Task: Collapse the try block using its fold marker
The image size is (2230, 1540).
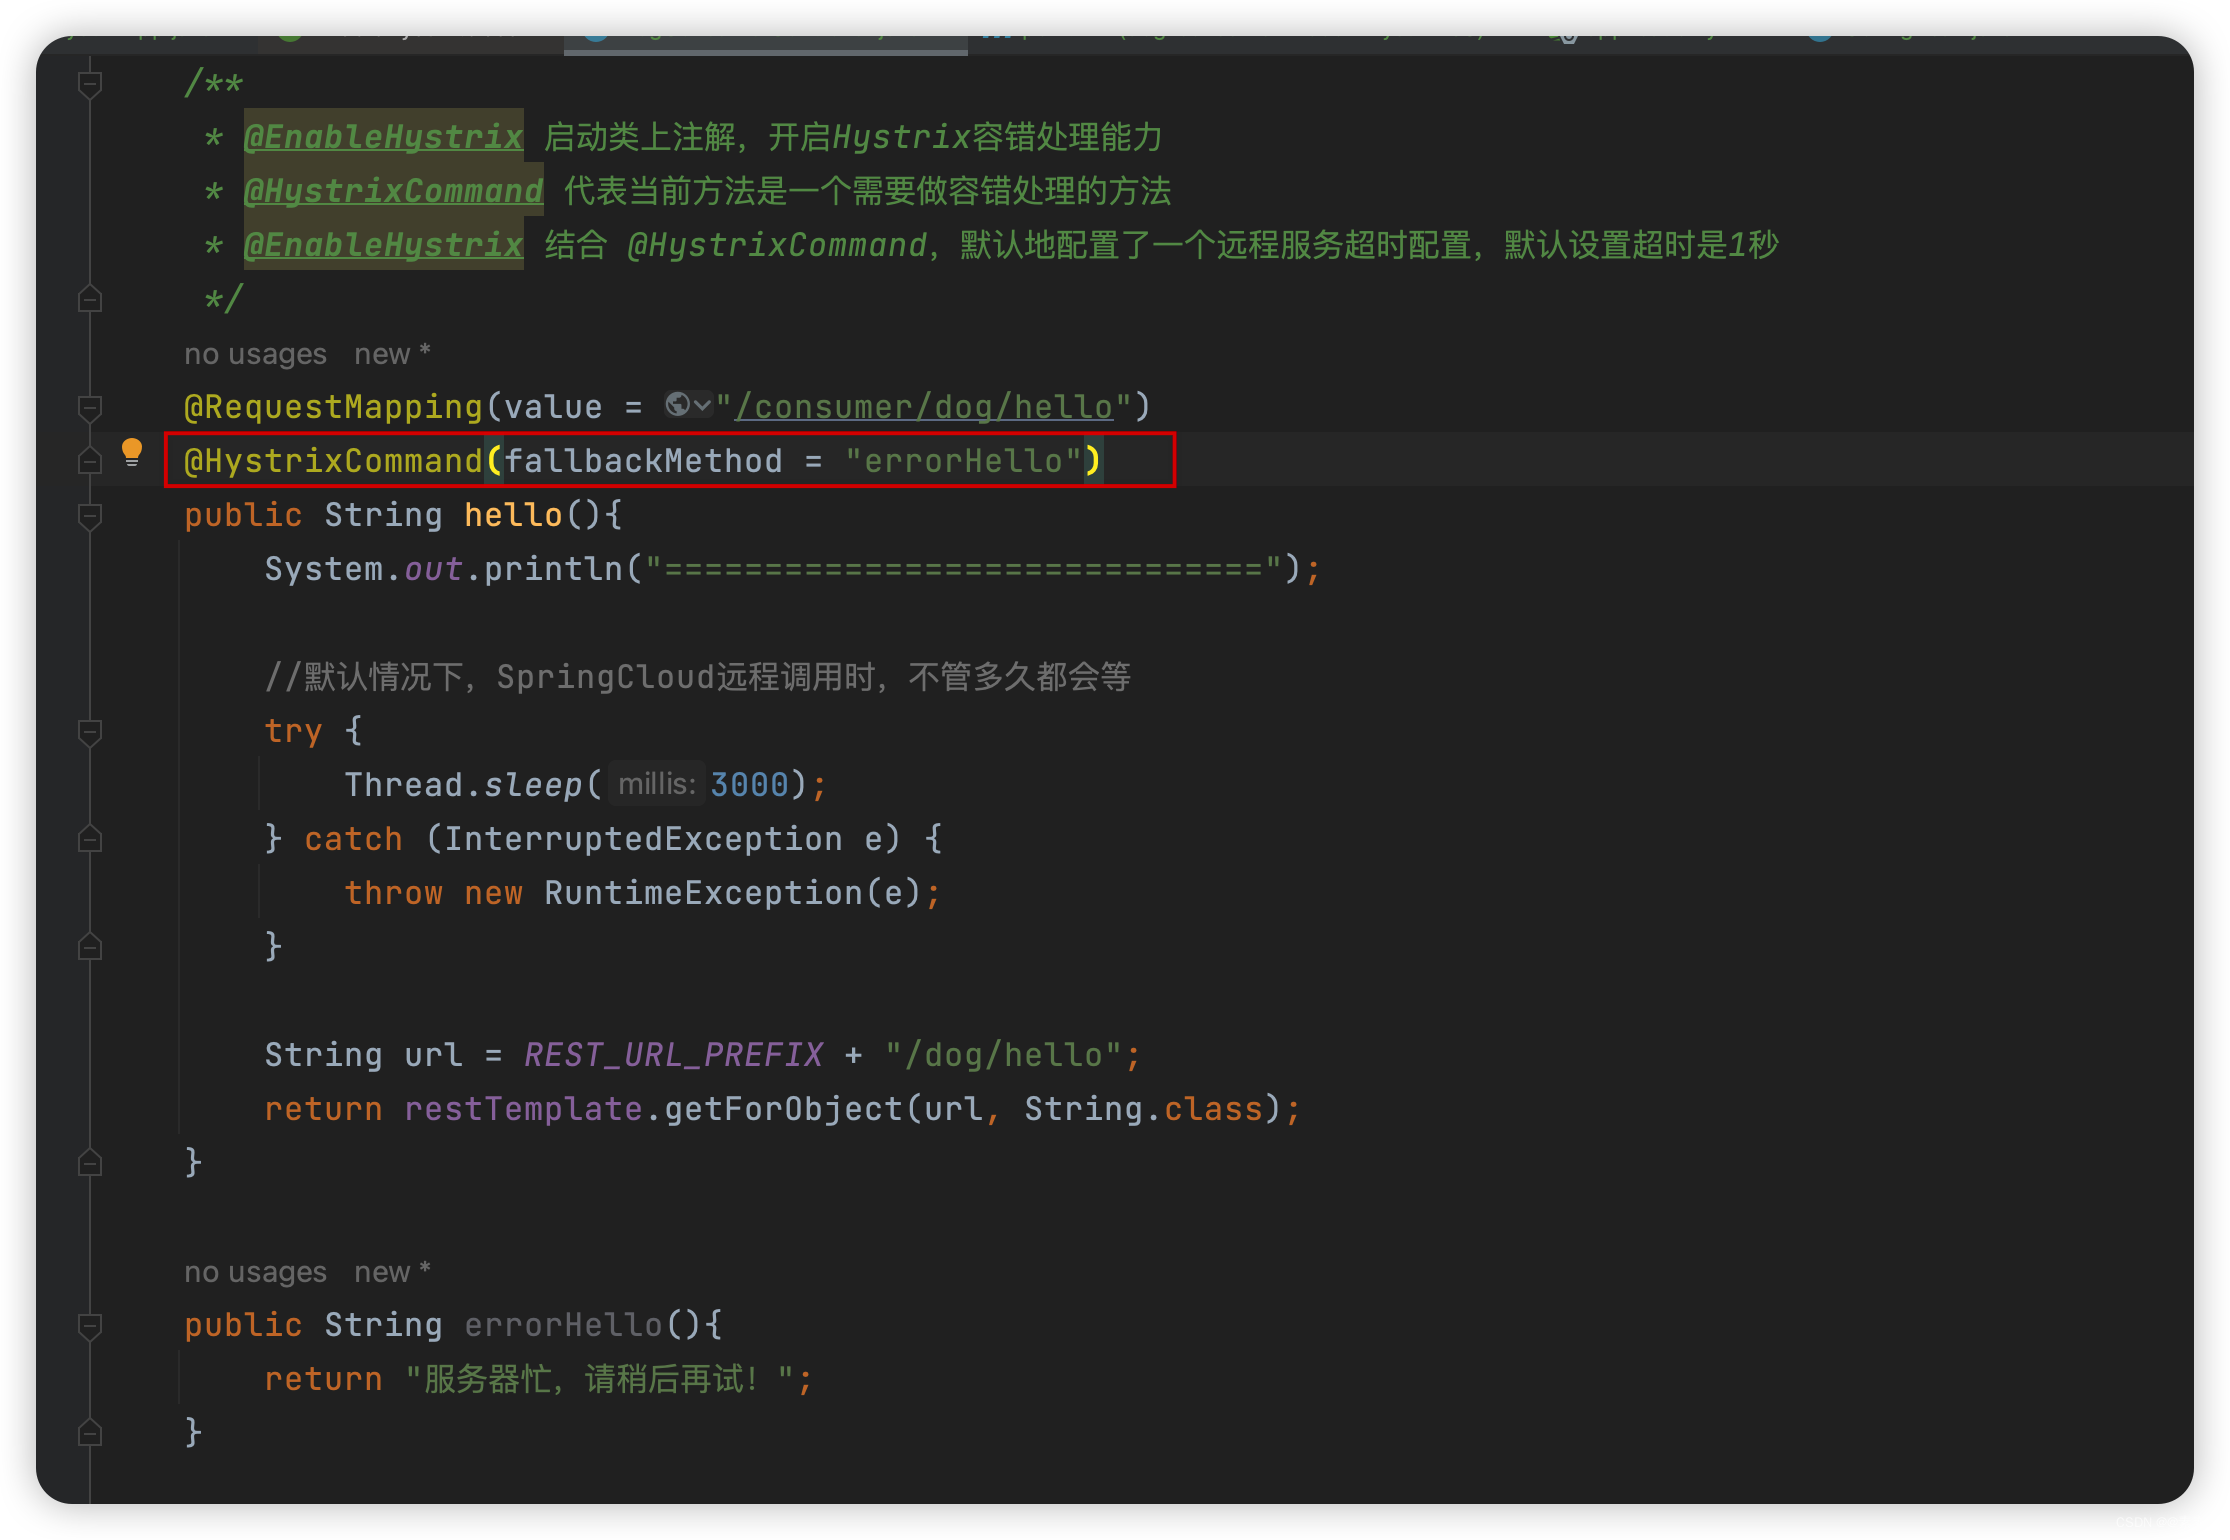Action: (90, 732)
